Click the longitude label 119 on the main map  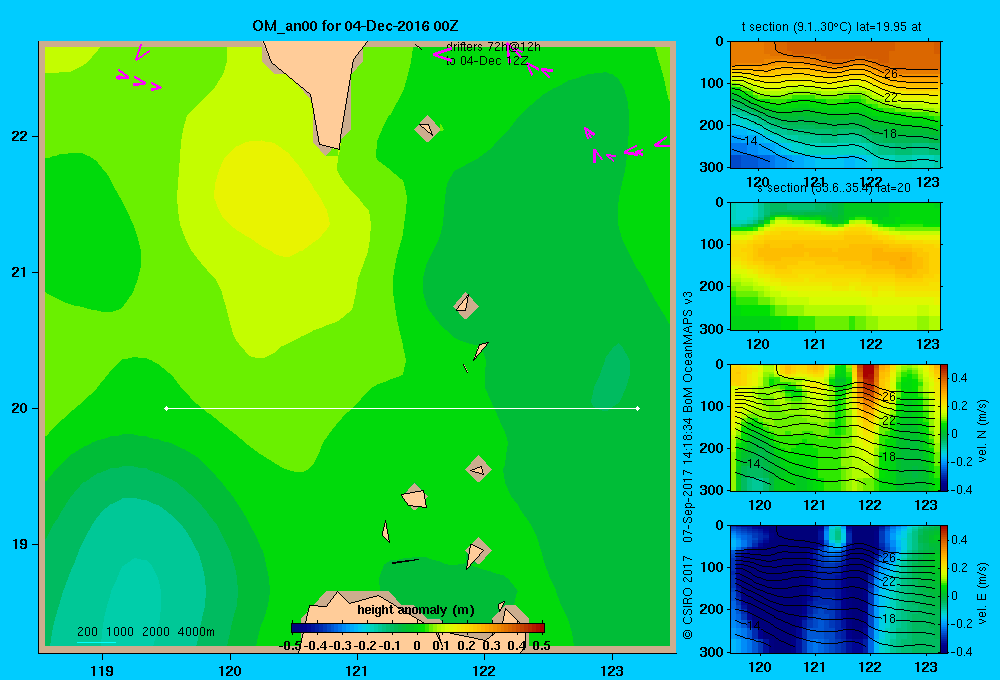click(102, 670)
